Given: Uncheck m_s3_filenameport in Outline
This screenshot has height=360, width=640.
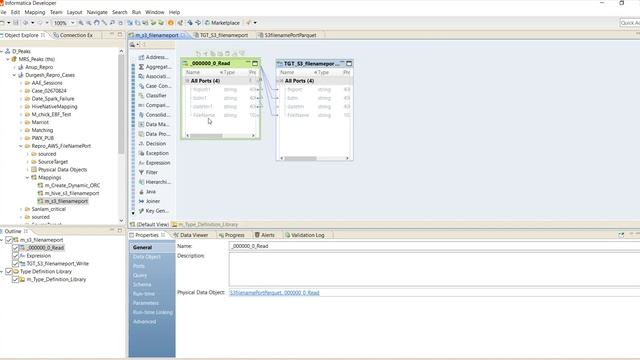Looking at the screenshot, I should [x=9, y=240].
